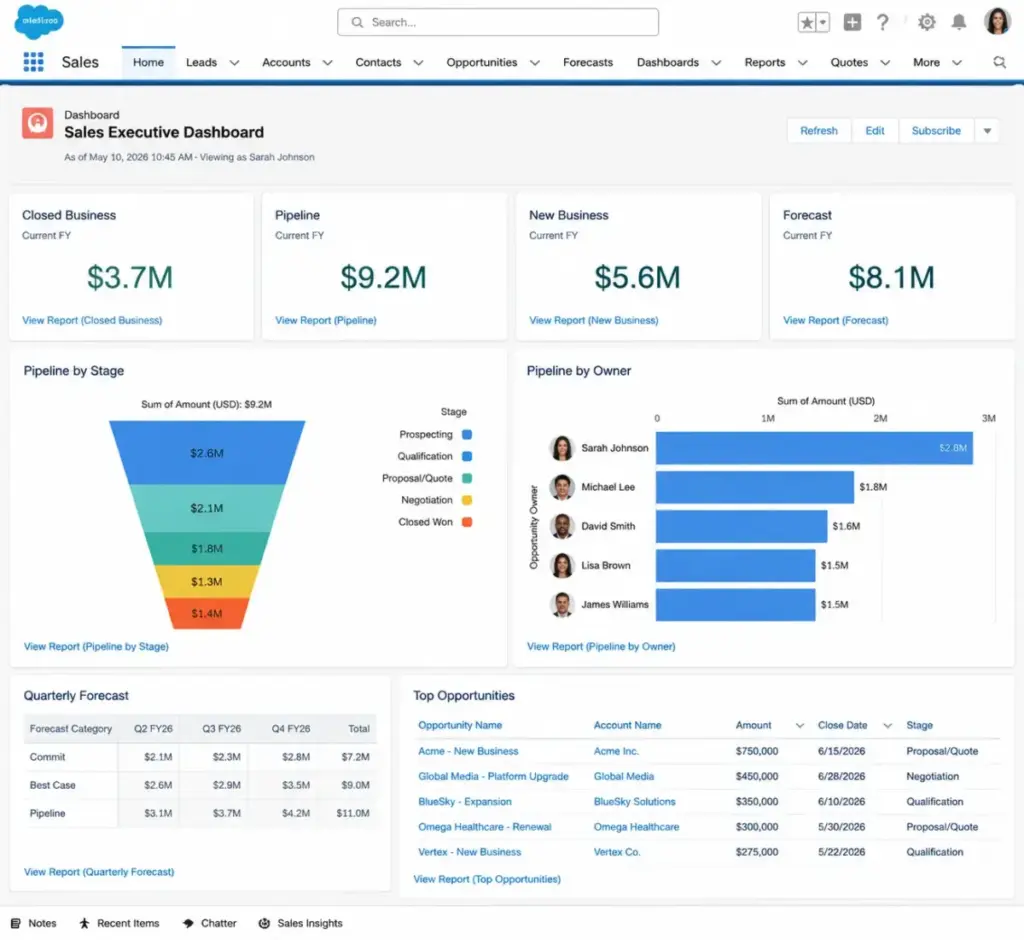Click the red dashboard icon in header

(x=37, y=123)
